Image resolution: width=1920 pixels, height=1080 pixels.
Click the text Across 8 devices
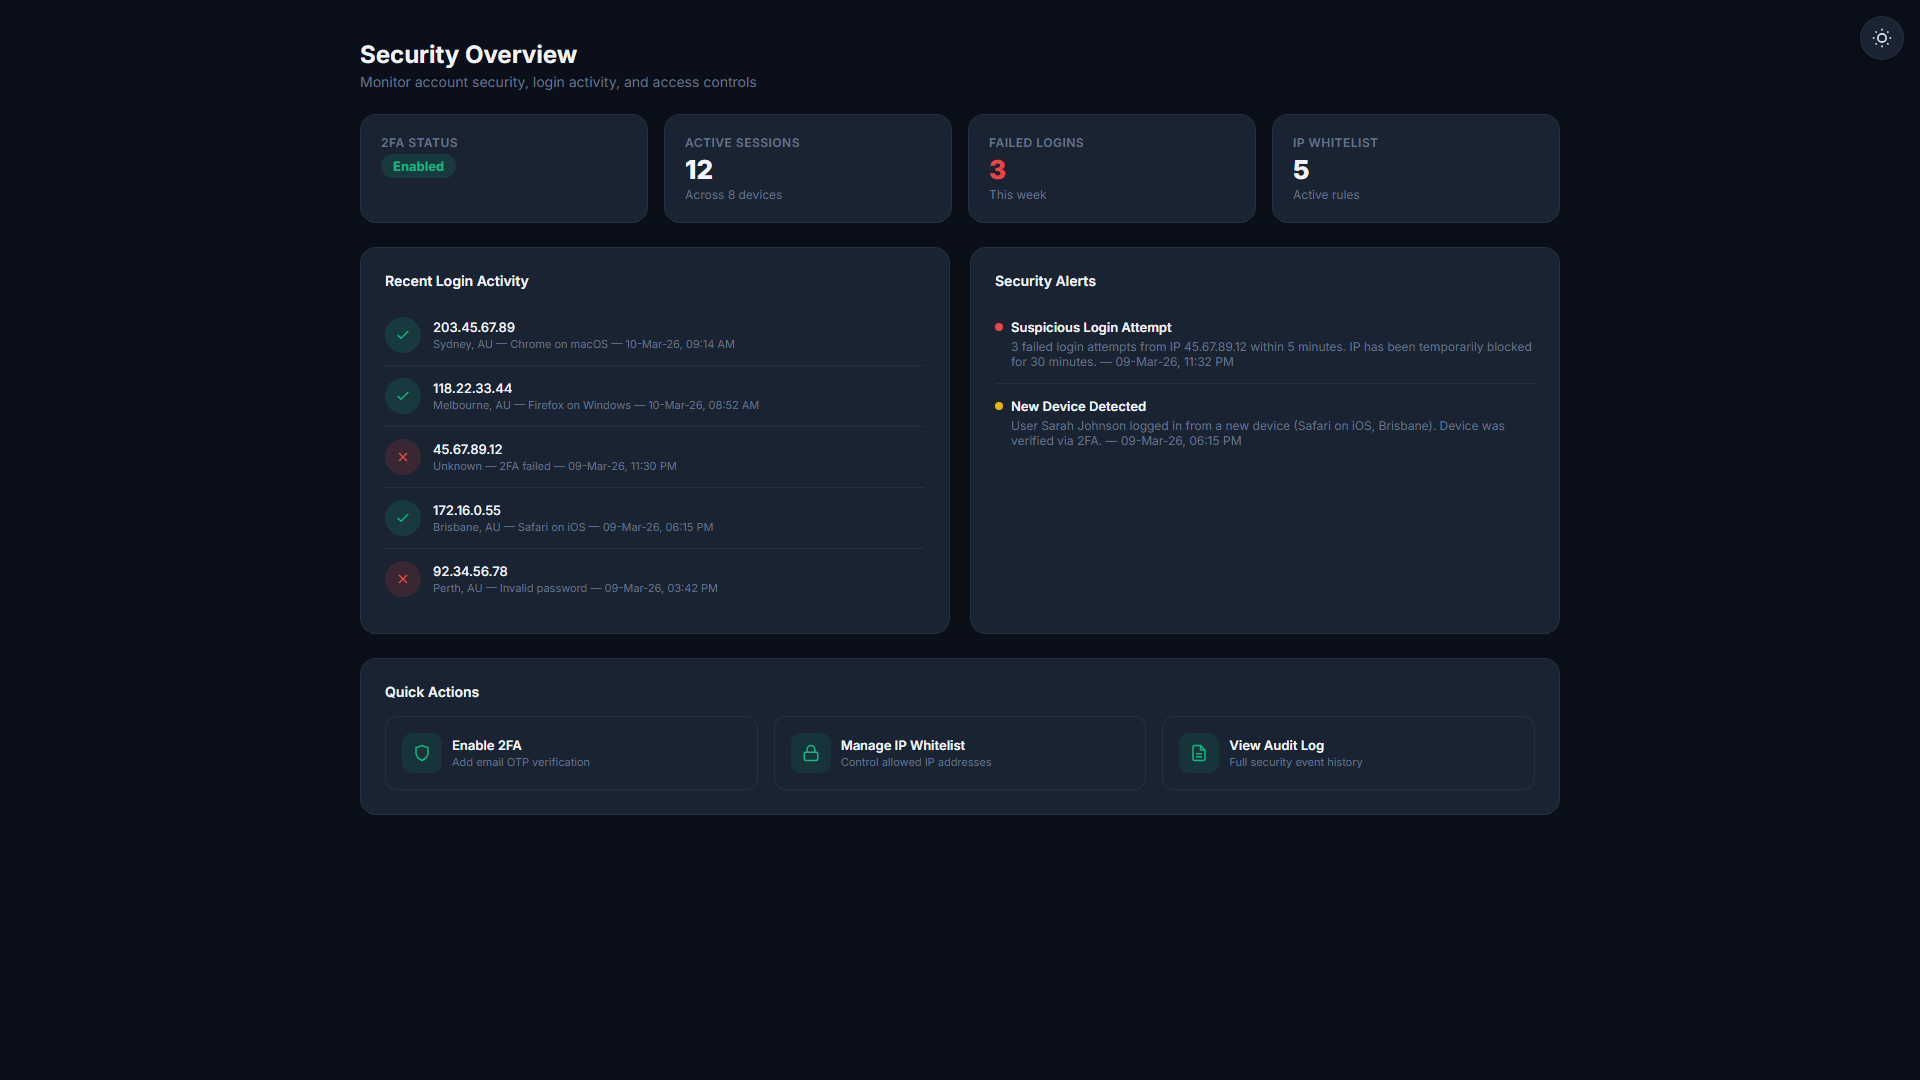[733, 195]
